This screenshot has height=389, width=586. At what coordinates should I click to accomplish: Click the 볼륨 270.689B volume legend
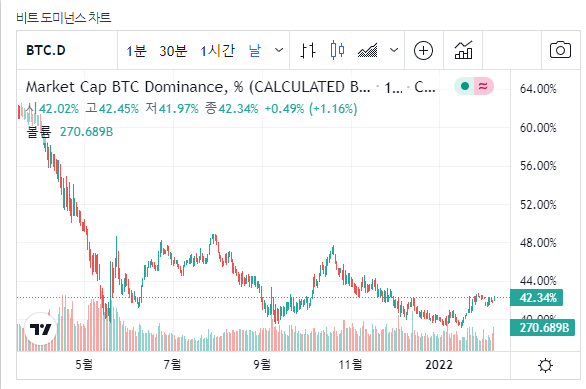coord(70,132)
